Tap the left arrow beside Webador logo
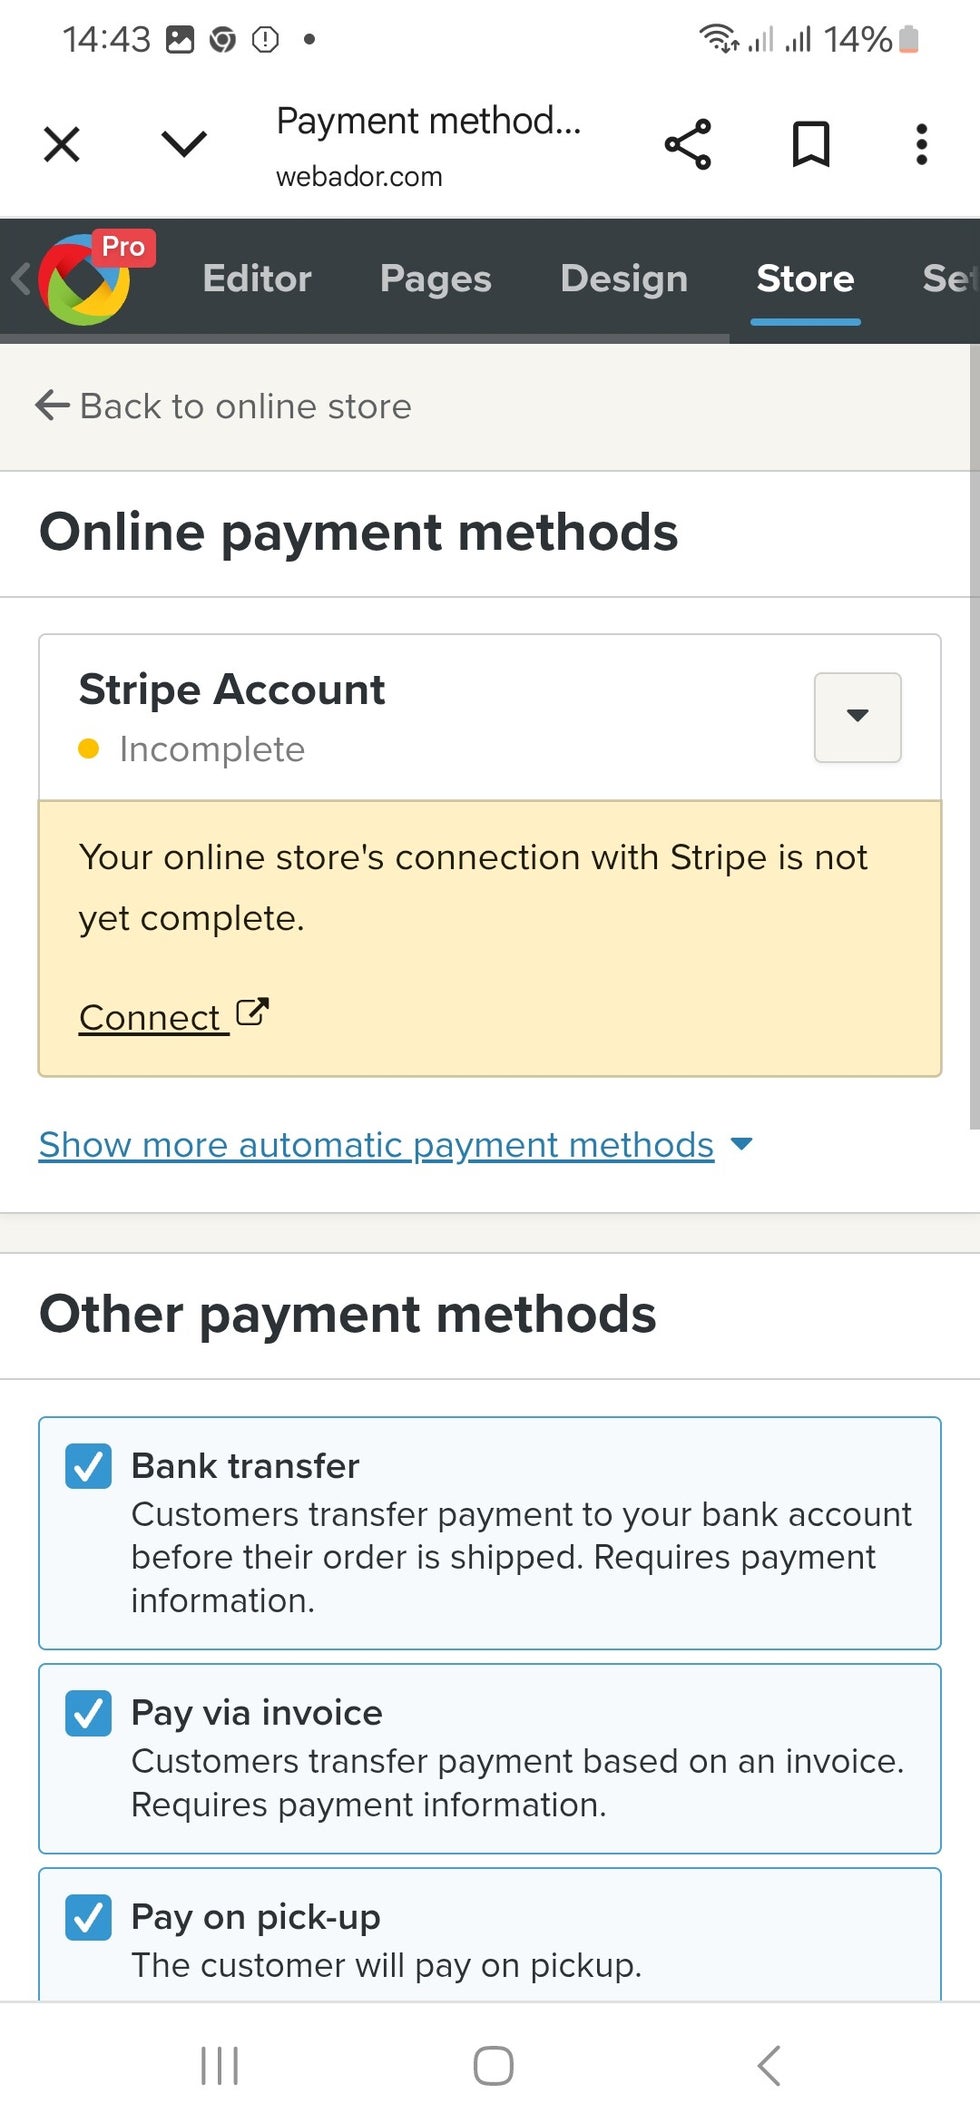 click(20, 278)
